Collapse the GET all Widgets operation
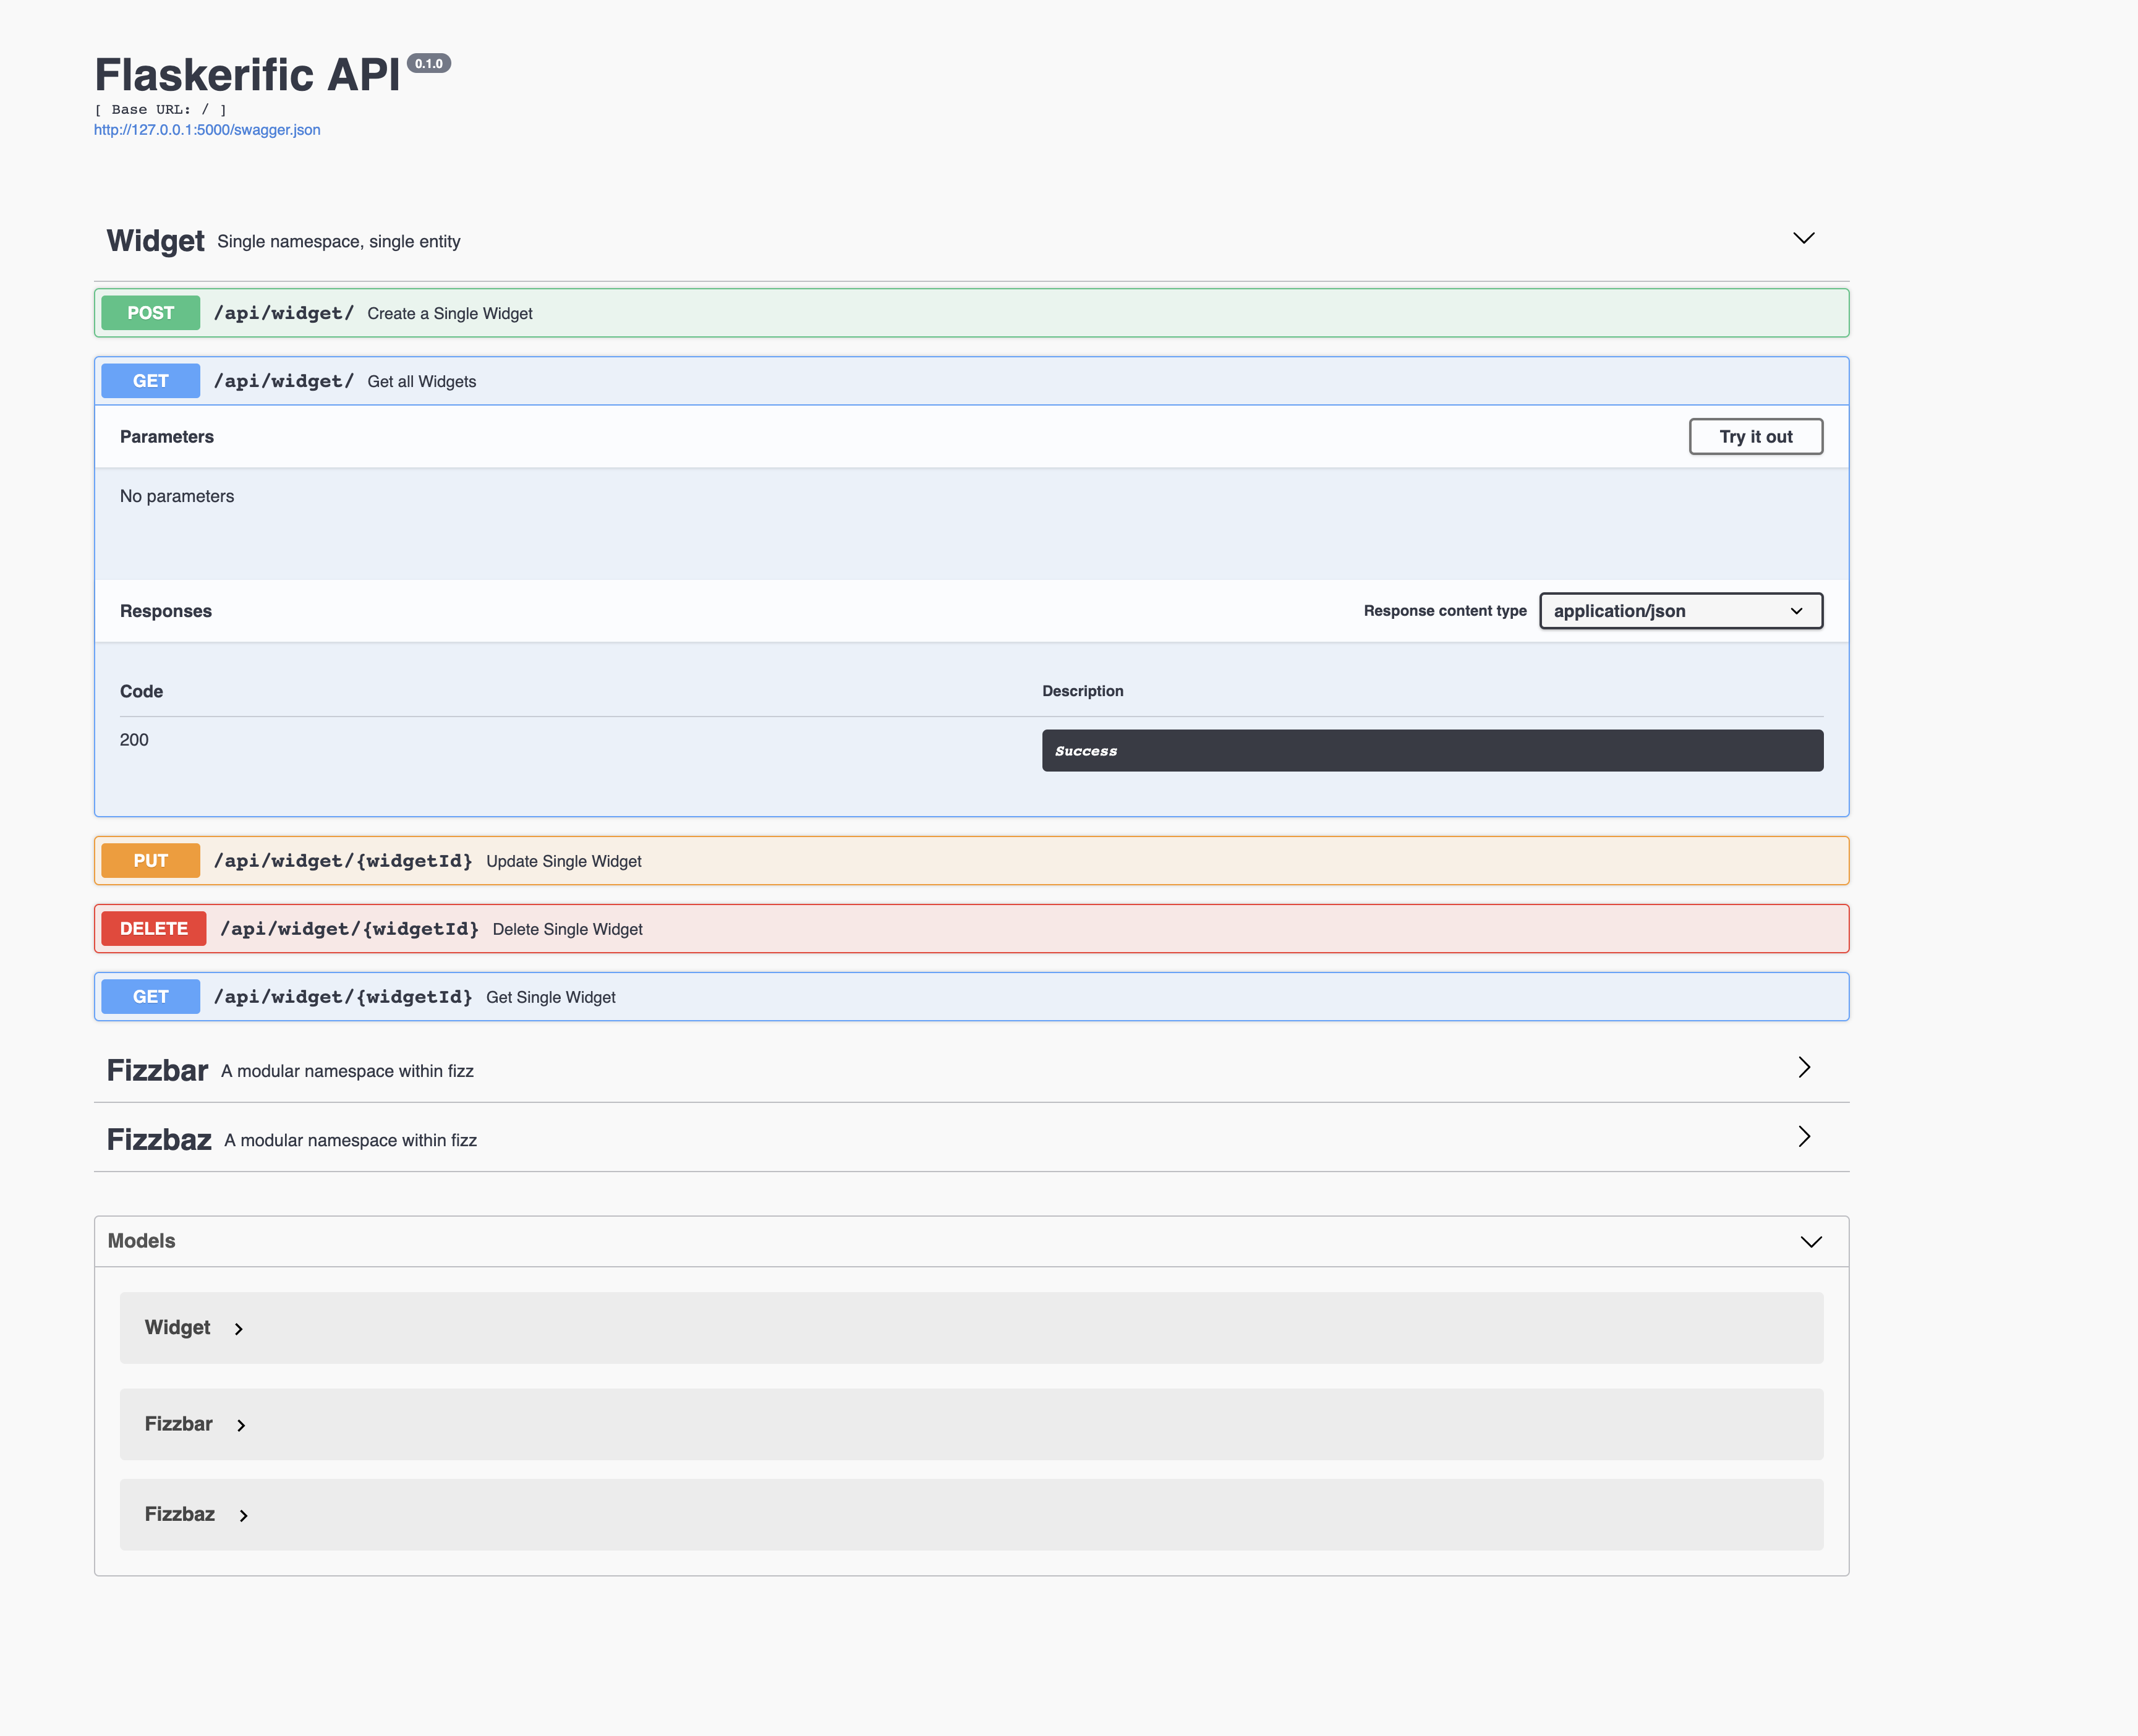 click(421, 381)
